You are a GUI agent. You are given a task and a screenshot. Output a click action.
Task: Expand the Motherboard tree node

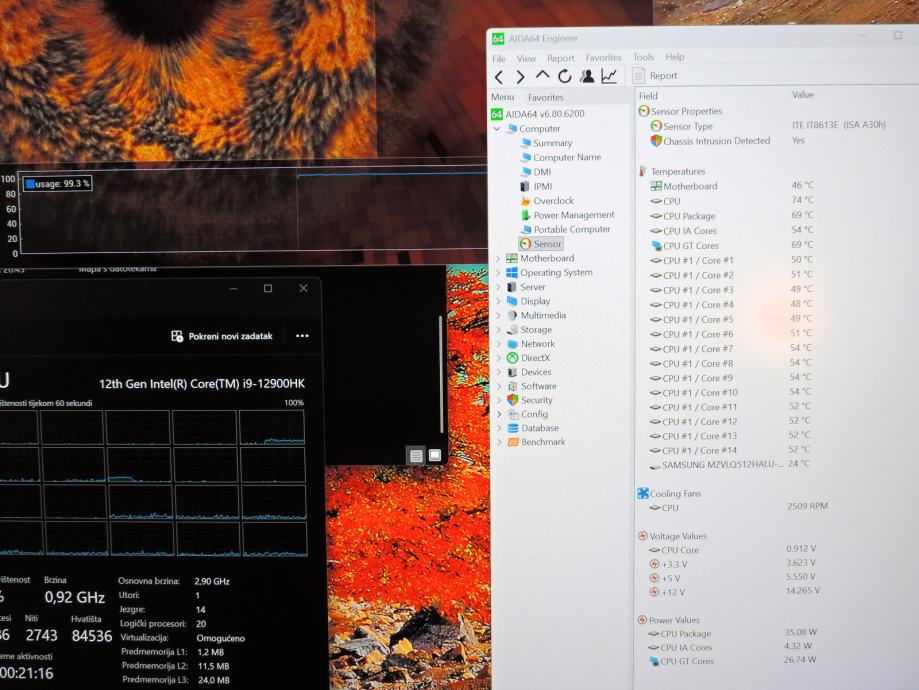499,258
